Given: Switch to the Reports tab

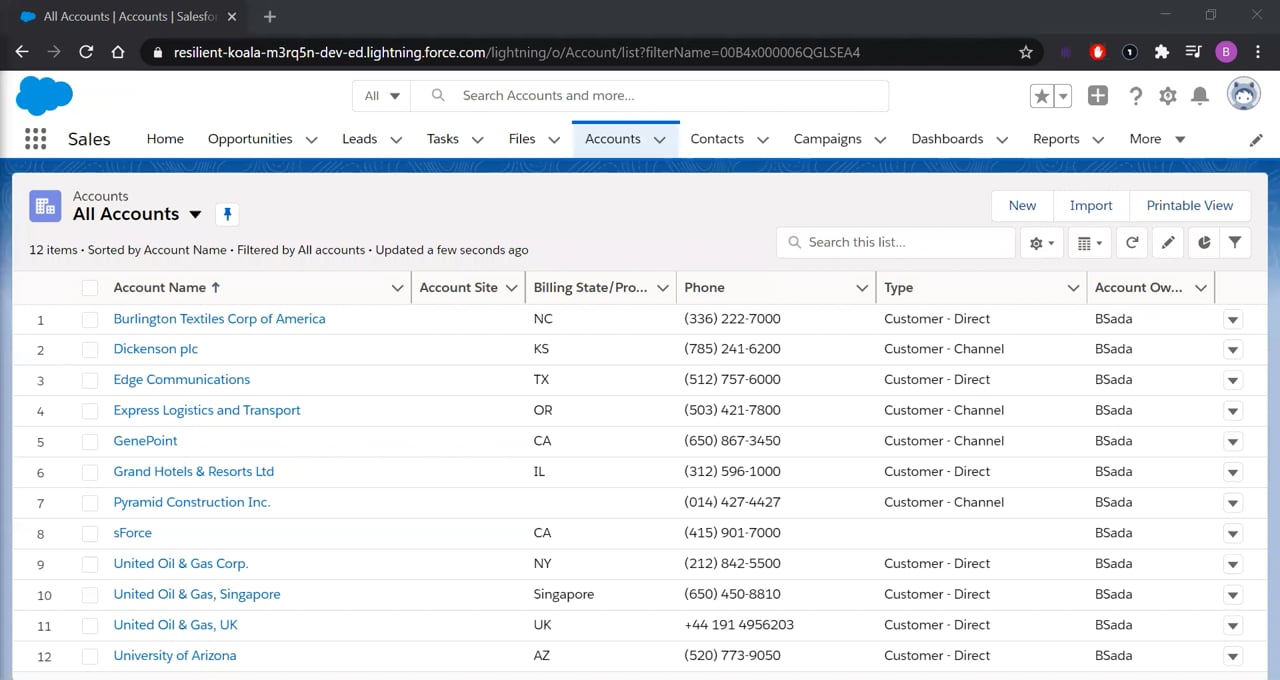Looking at the screenshot, I should pyautogui.click(x=1056, y=139).
